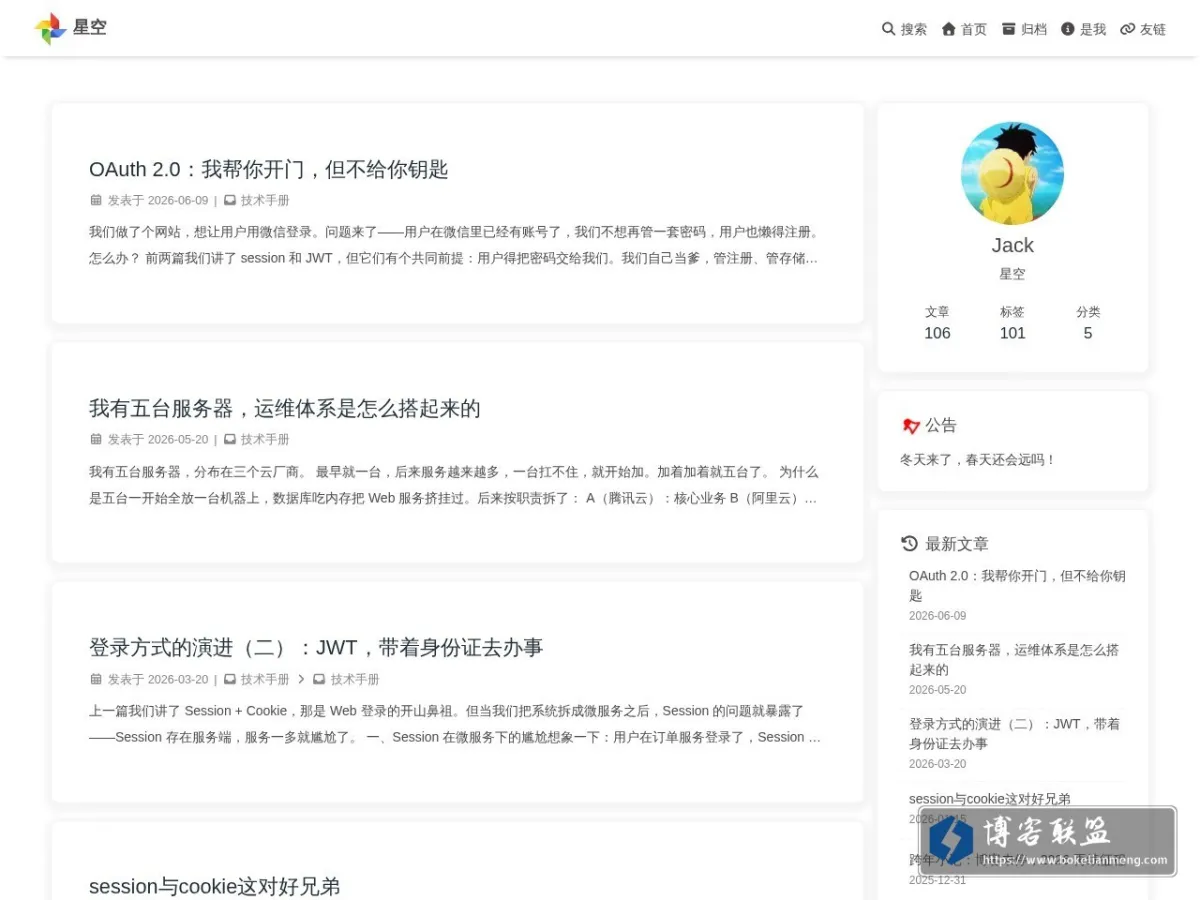This screenshot has width=1200, height=900.
Task: Open main post '我有五台服务器，运维体系是怎么搭起来的'
Action: point(285,408)
